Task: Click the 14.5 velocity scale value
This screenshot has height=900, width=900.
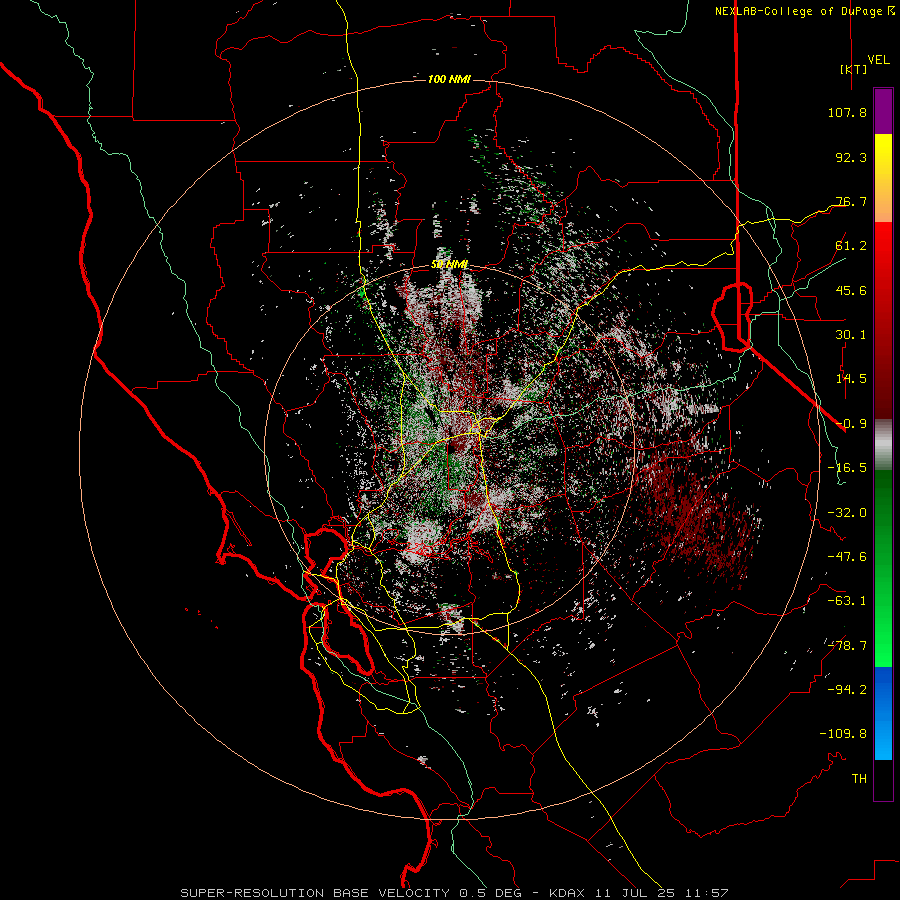Action: (x=851, y=379)
